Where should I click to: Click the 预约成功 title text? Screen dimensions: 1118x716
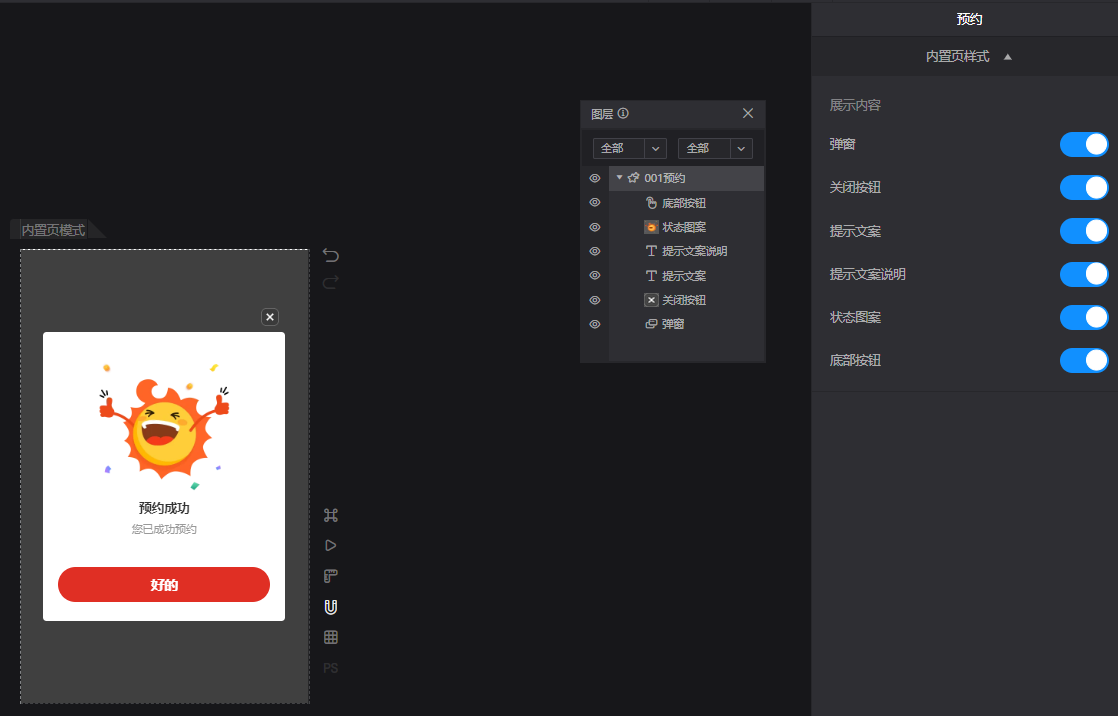tap(164, 508)
